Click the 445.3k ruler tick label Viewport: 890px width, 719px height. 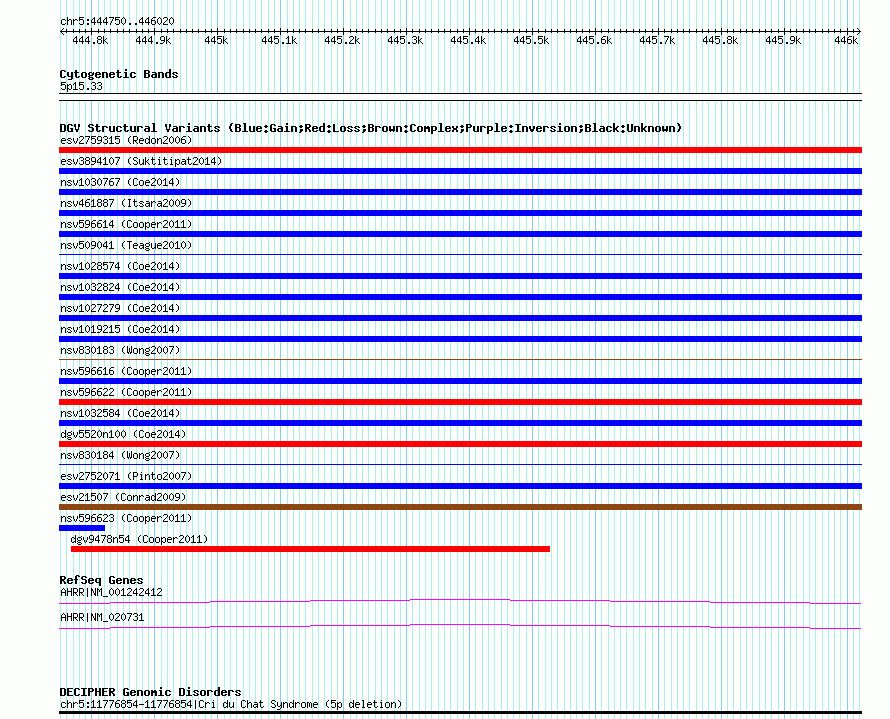point(405,40)
